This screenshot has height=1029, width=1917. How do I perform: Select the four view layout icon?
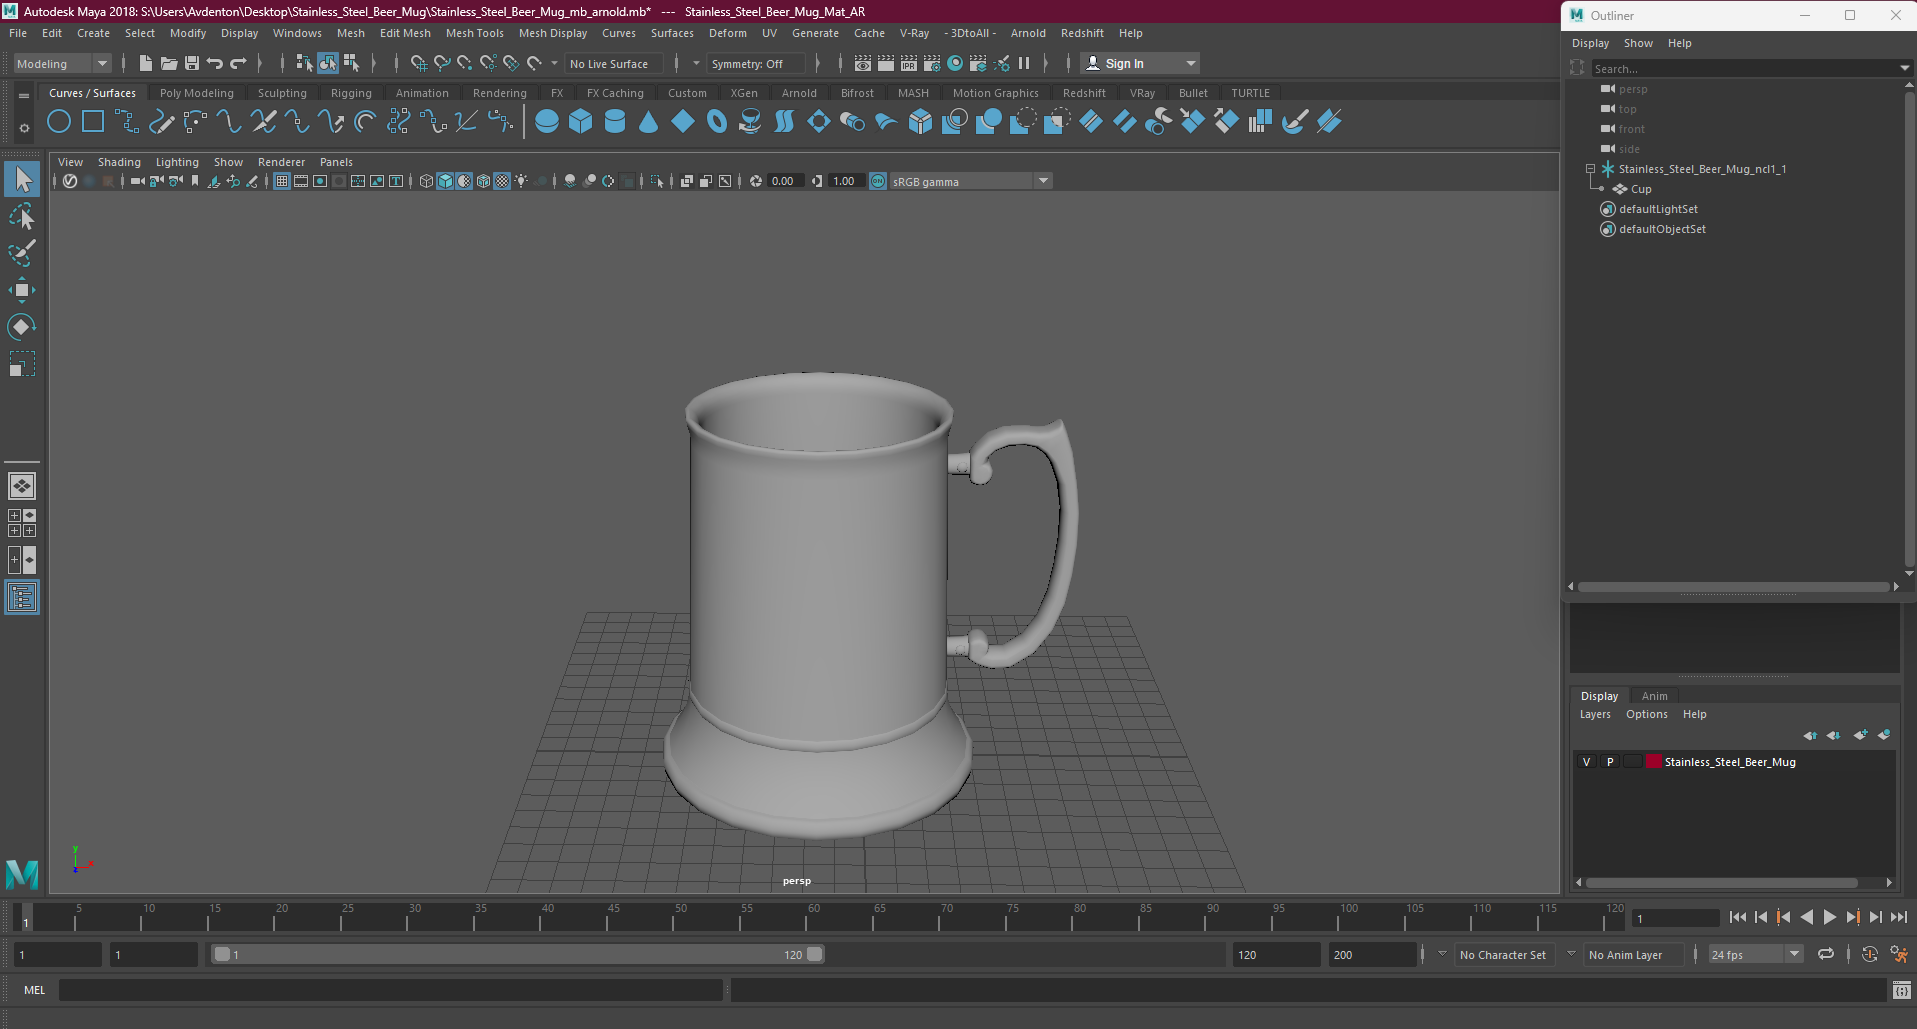pyautogui.click(x=22, y=523)
